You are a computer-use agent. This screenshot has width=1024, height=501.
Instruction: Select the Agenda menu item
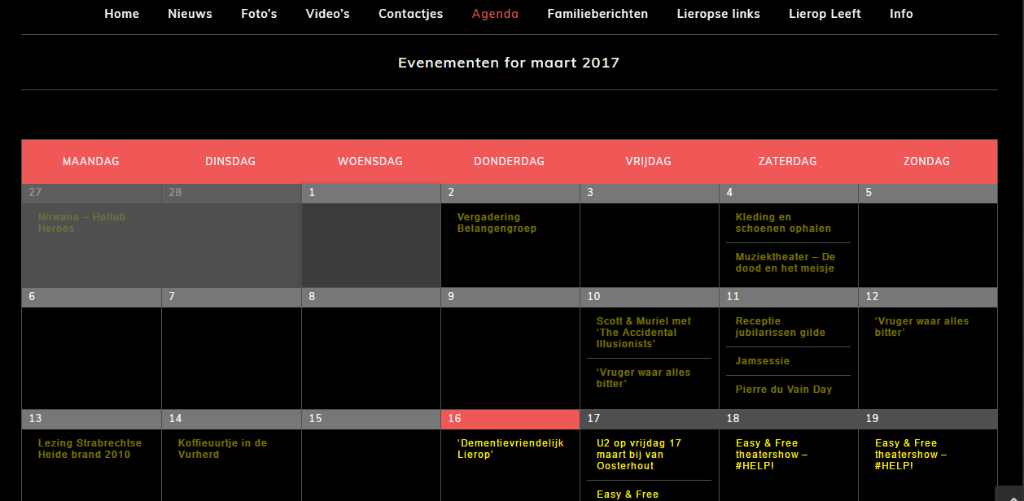(x=495, y=14)
